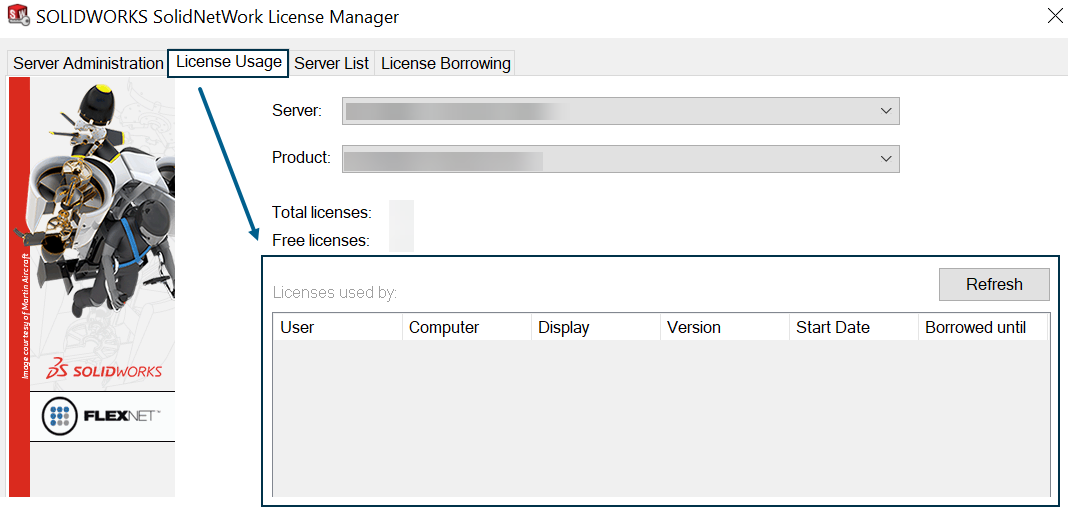Click the Free licenses label
1068x507 pixels.
[321, 241]
